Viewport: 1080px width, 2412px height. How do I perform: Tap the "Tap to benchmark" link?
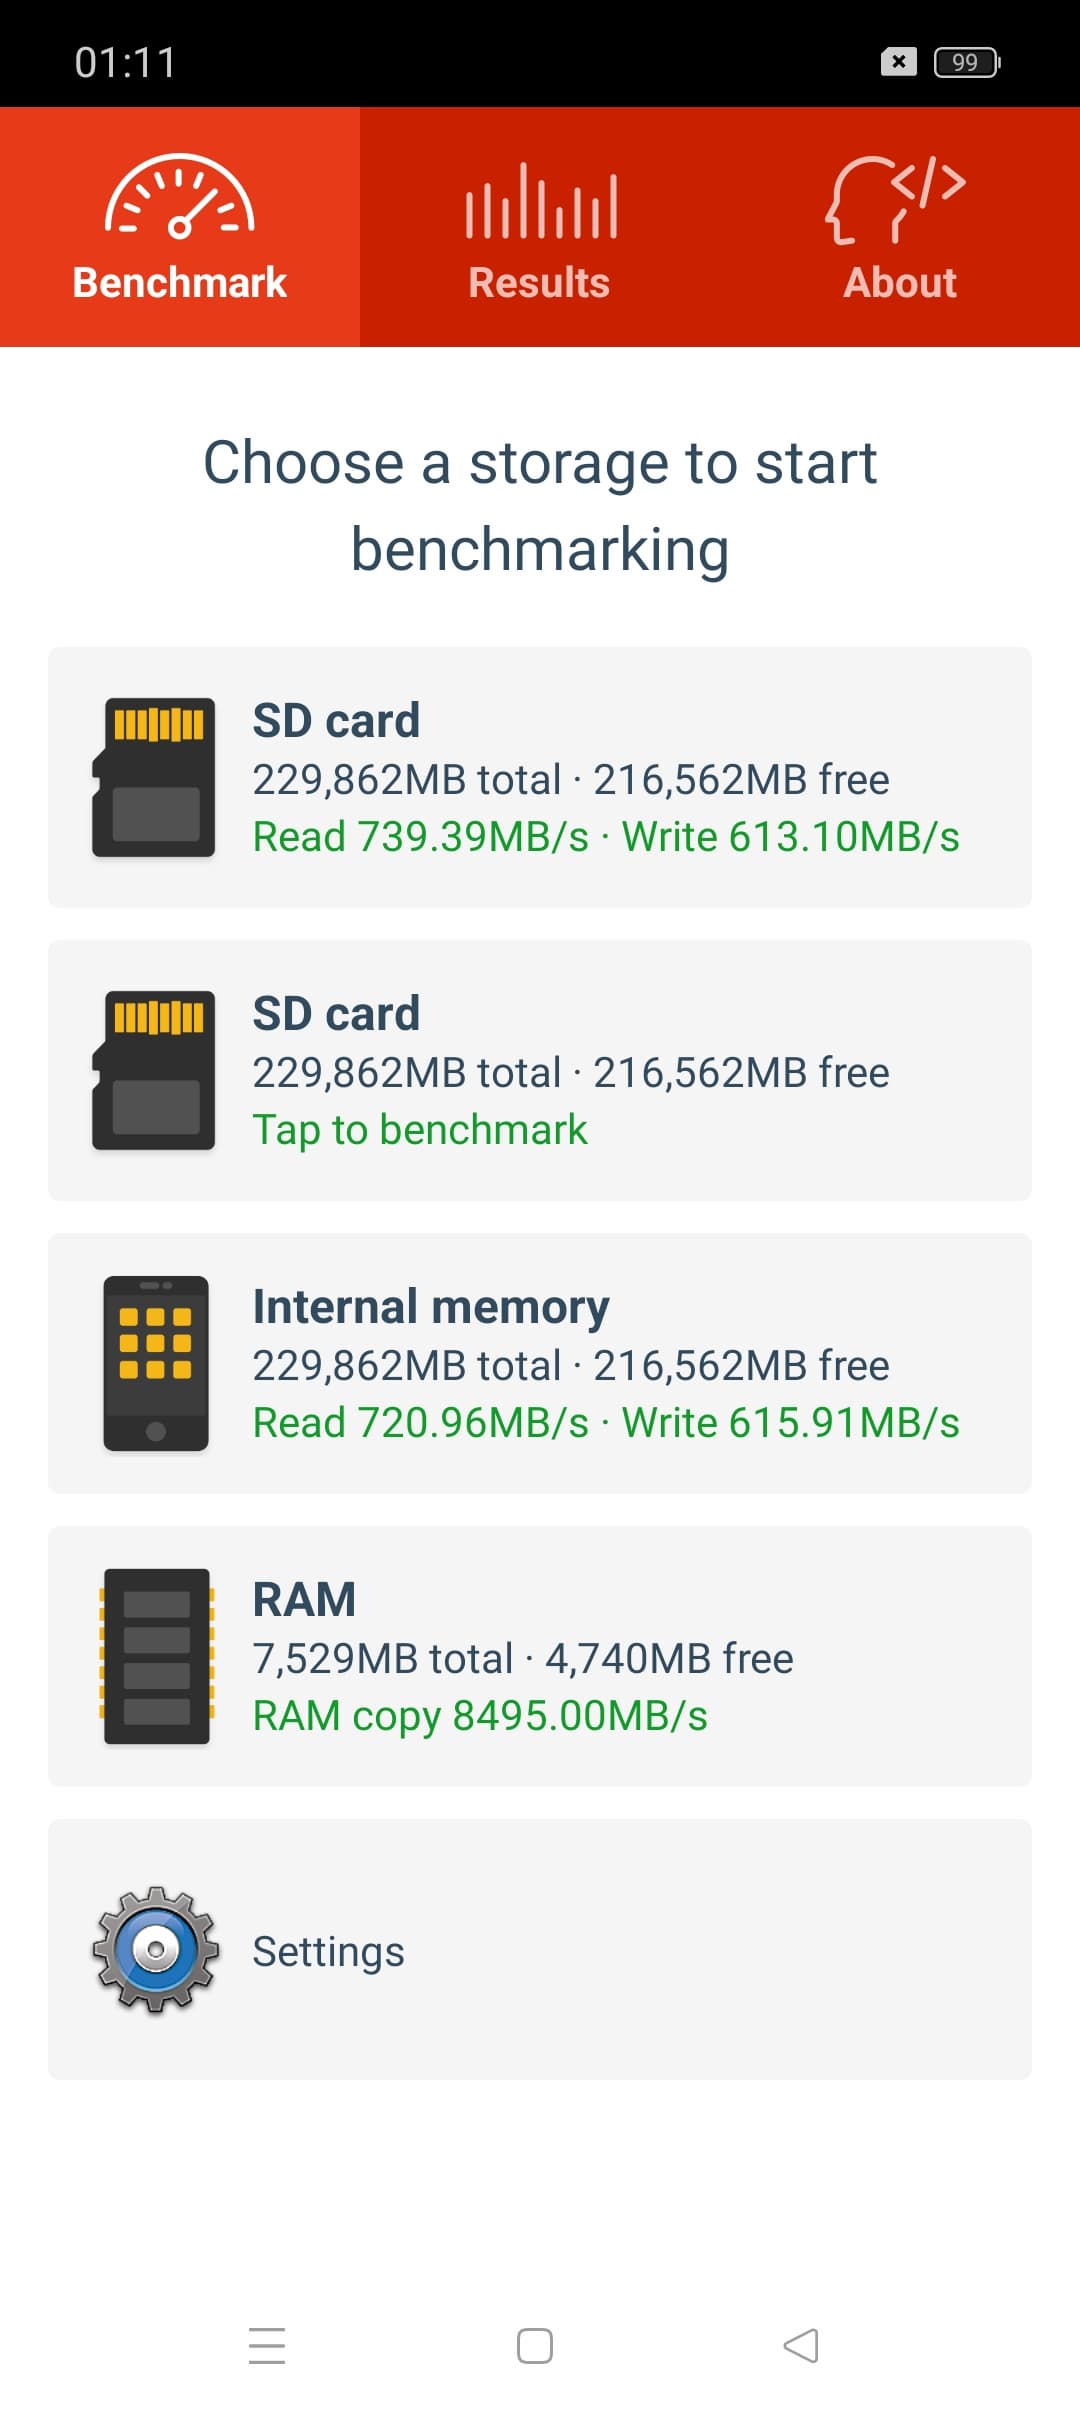pyautogui.click(x=420, y=1130)
